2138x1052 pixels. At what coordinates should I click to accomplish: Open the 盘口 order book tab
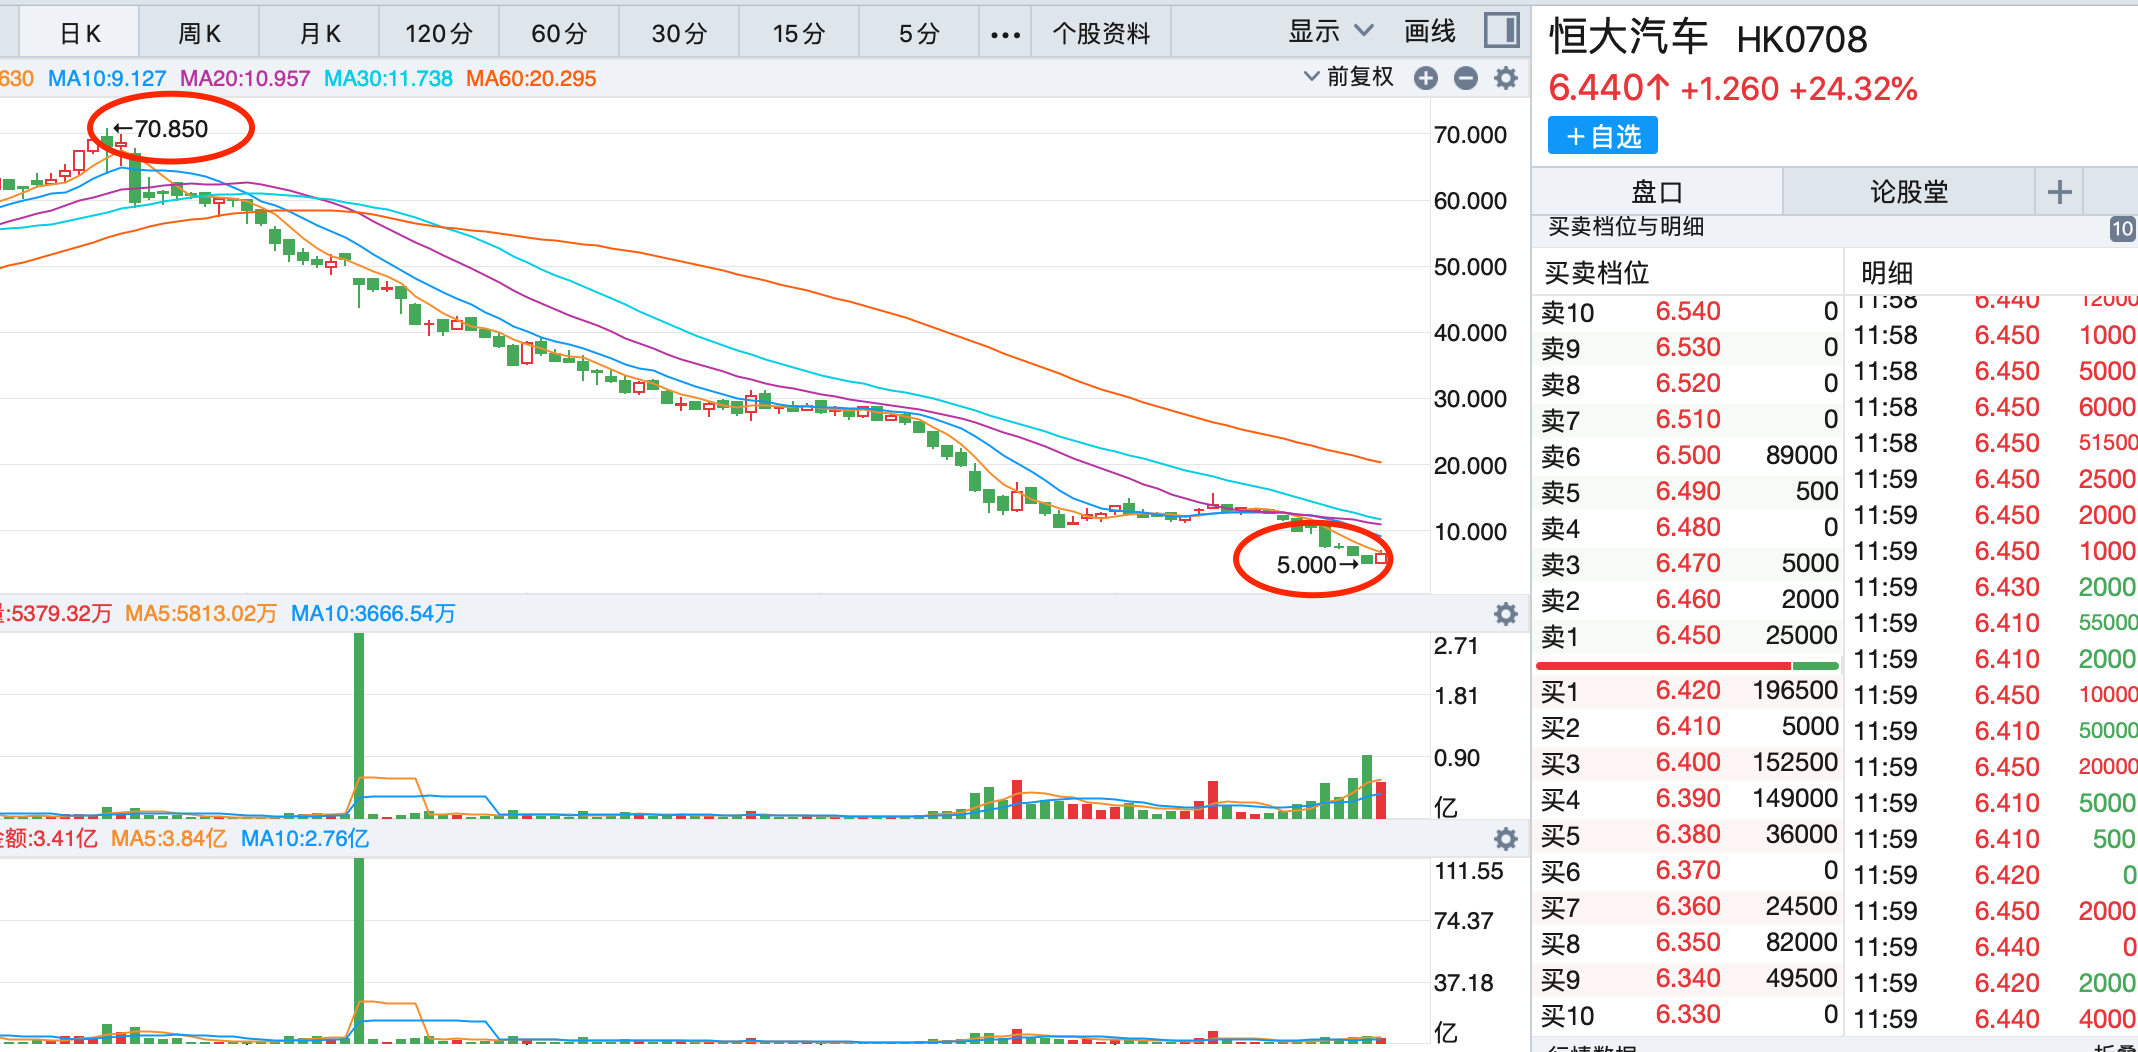click(1657, 192)
